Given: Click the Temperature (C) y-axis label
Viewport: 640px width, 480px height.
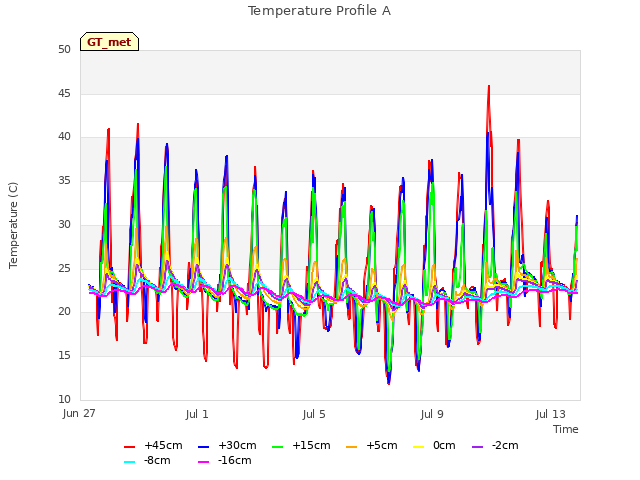Looking at the screenshot, I should pyautogui.click(x=13, y=225).
